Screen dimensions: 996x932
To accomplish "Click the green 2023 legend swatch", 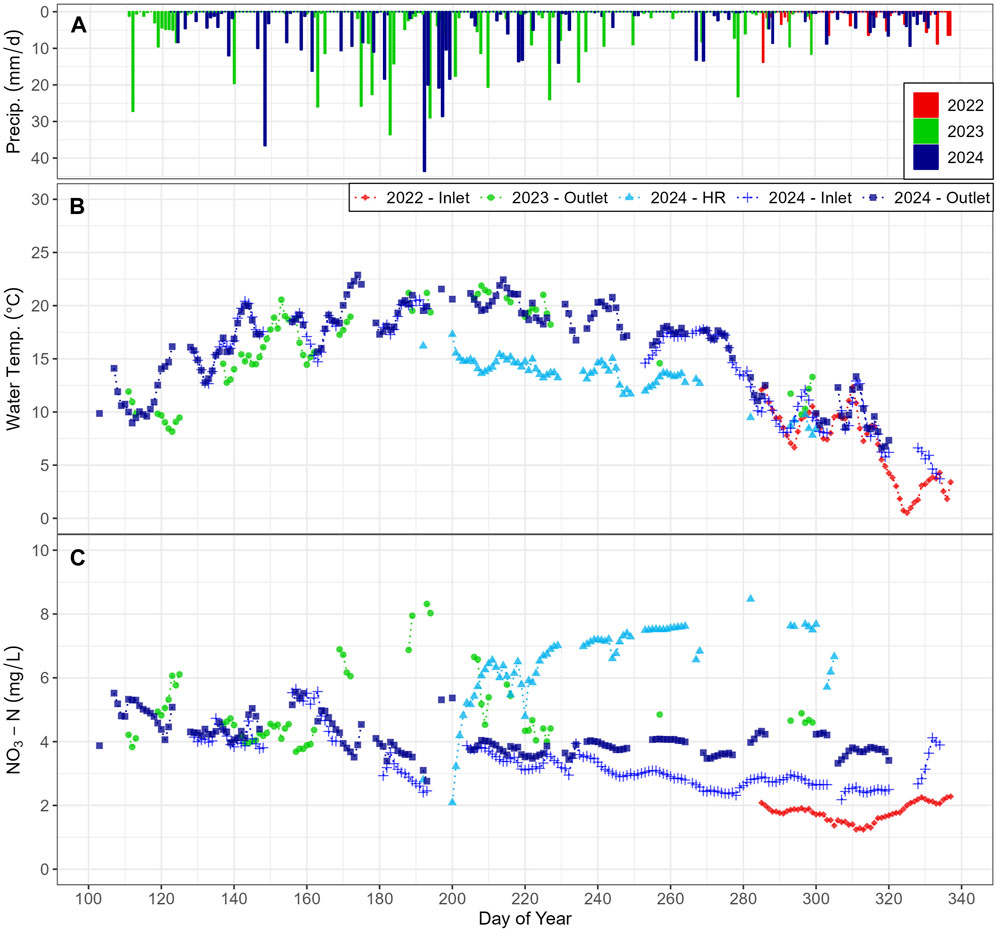I will click(927, 131).
